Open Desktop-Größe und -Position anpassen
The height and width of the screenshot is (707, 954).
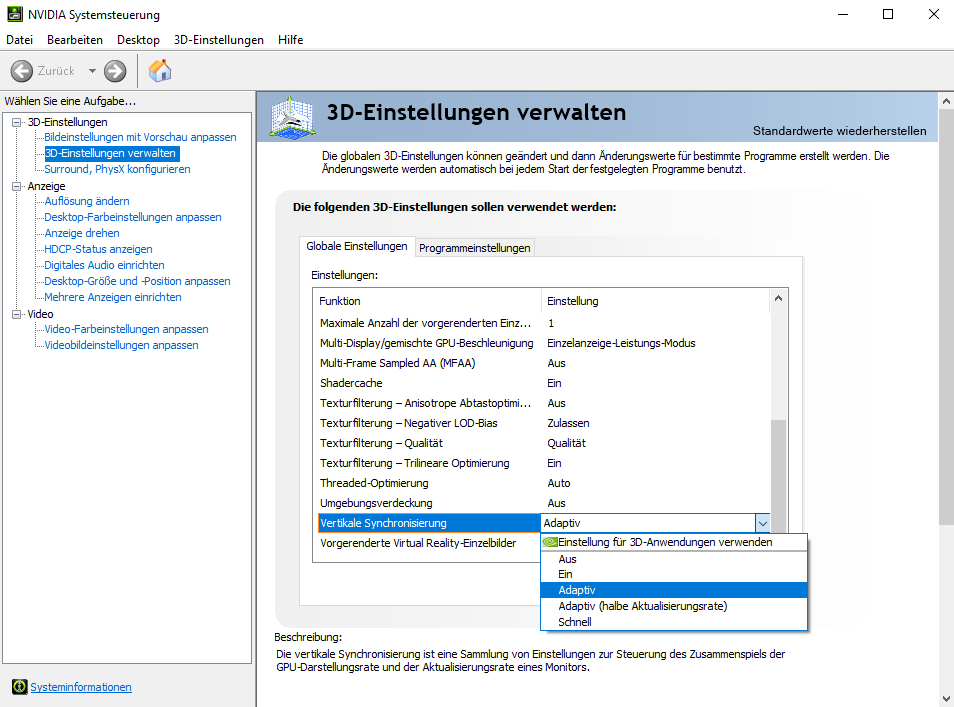click(x=137, y=281)
